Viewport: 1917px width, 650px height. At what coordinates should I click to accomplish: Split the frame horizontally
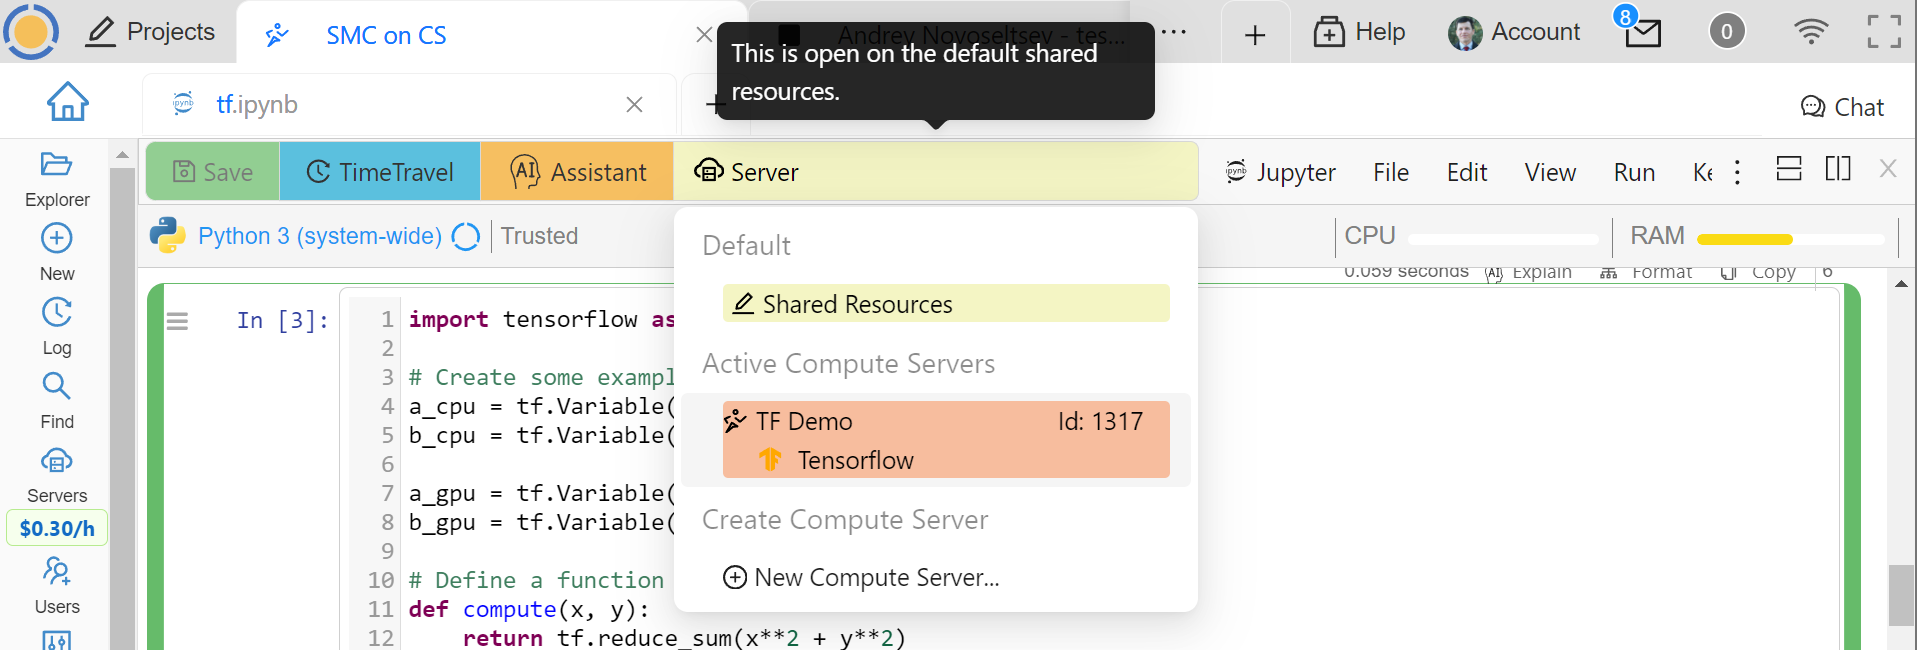(1789, 169)
